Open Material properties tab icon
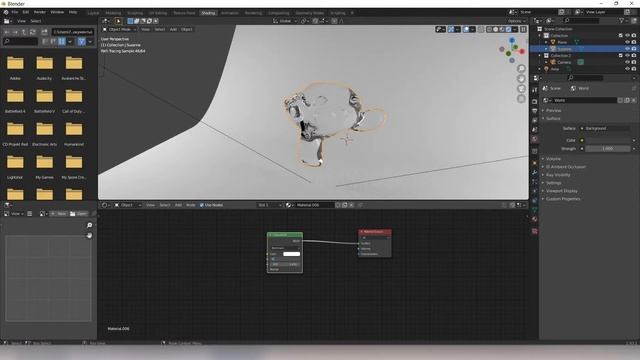Image resolution: width=640 pixels, height=360 pixels. [x=535, y=220]
